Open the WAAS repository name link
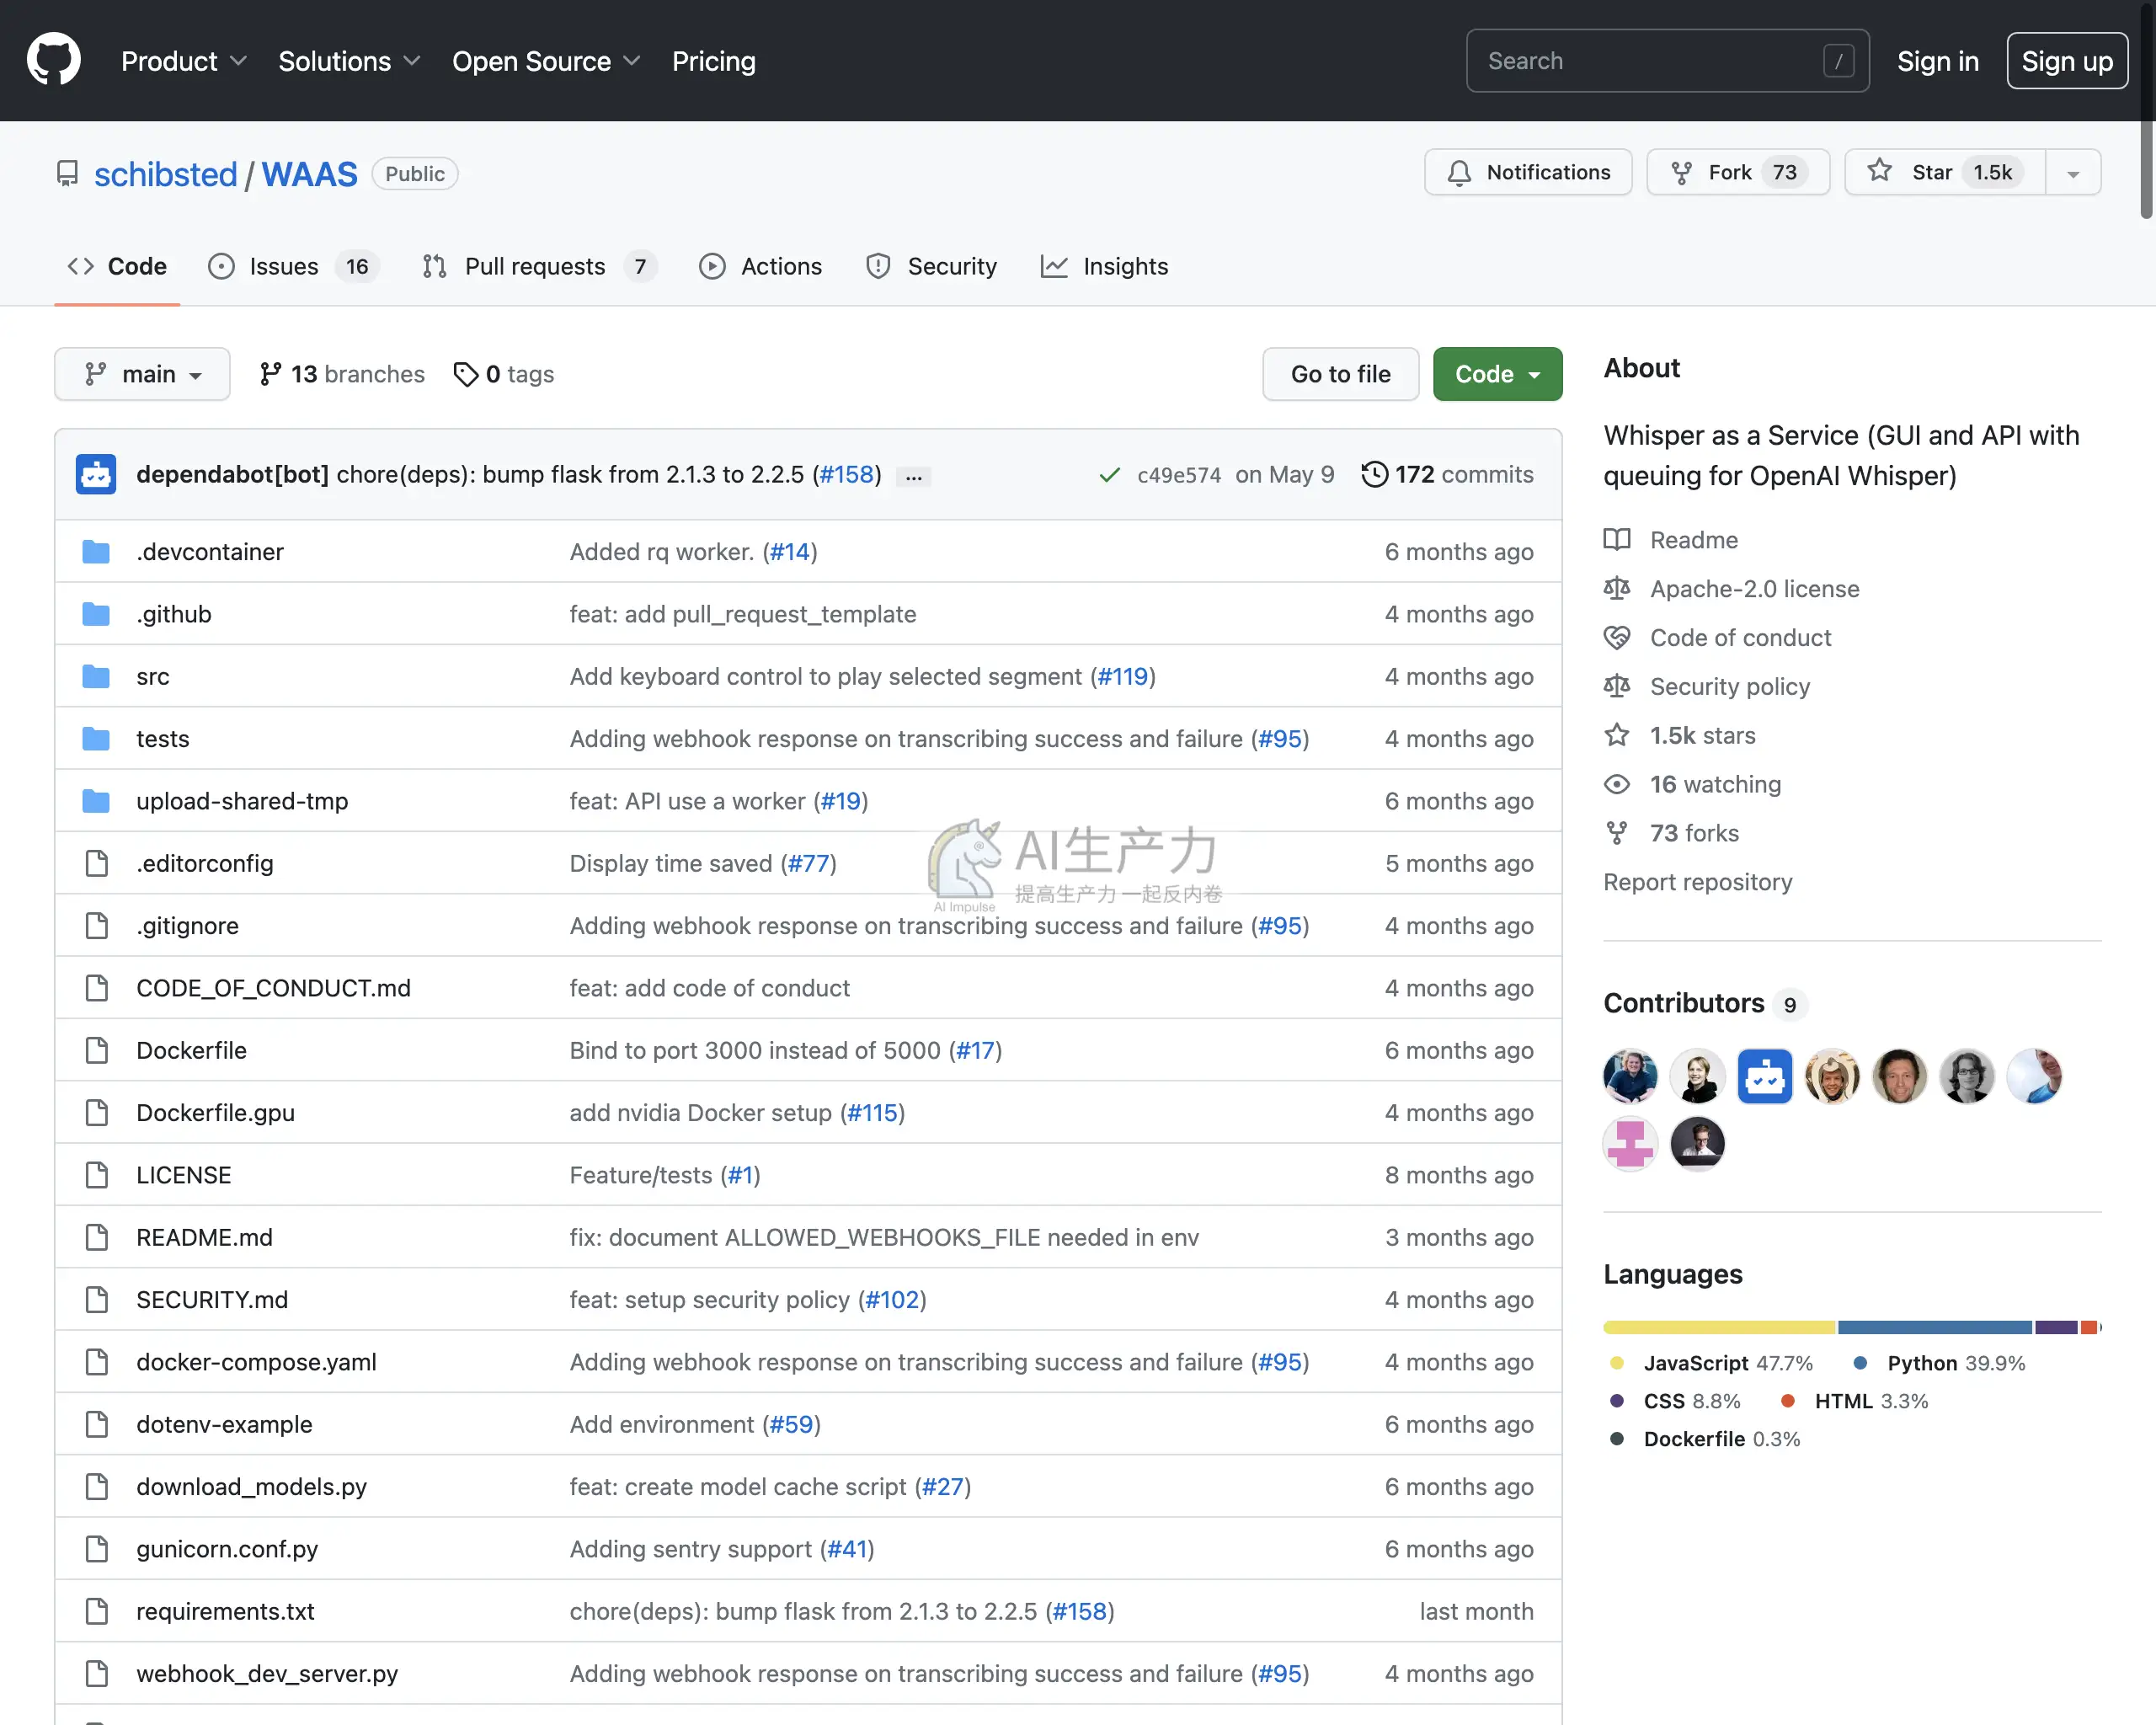The image size is (2156, 1725). coord(309,174)
